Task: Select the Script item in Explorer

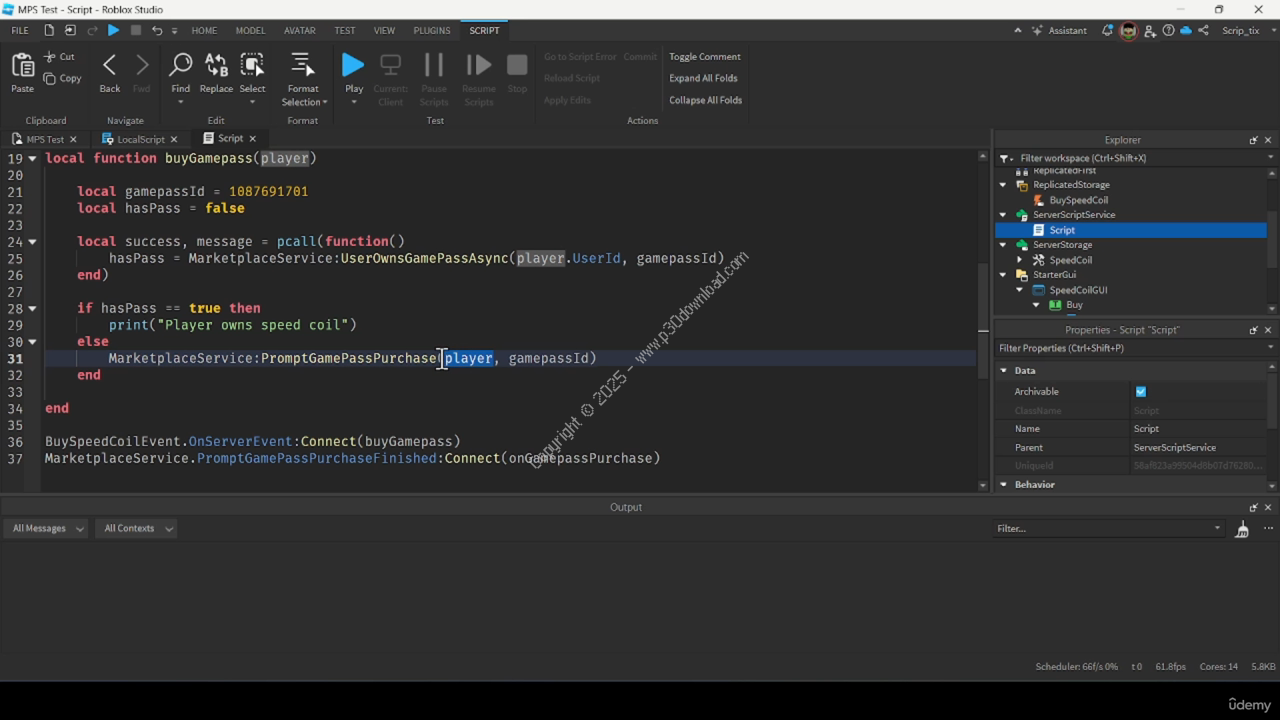Action: 1062,230
